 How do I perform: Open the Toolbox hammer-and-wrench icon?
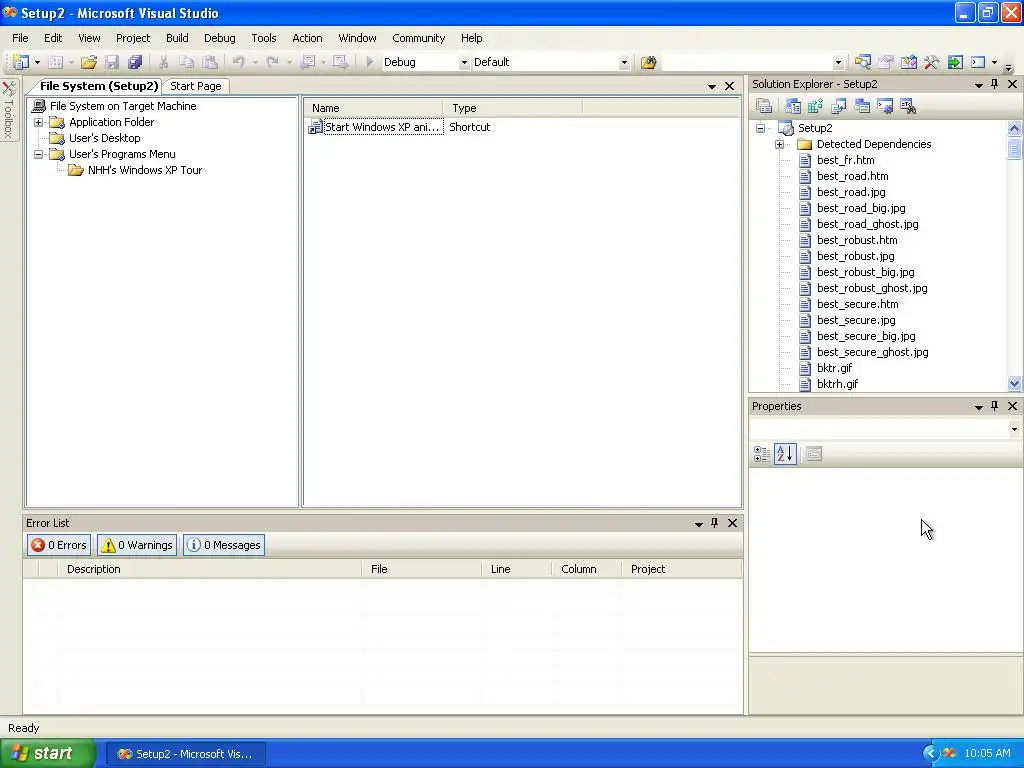point(932,62)
